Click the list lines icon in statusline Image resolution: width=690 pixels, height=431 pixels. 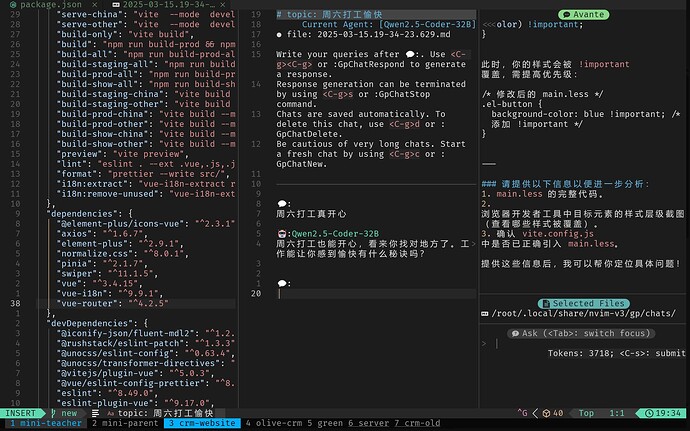(95, 413)
